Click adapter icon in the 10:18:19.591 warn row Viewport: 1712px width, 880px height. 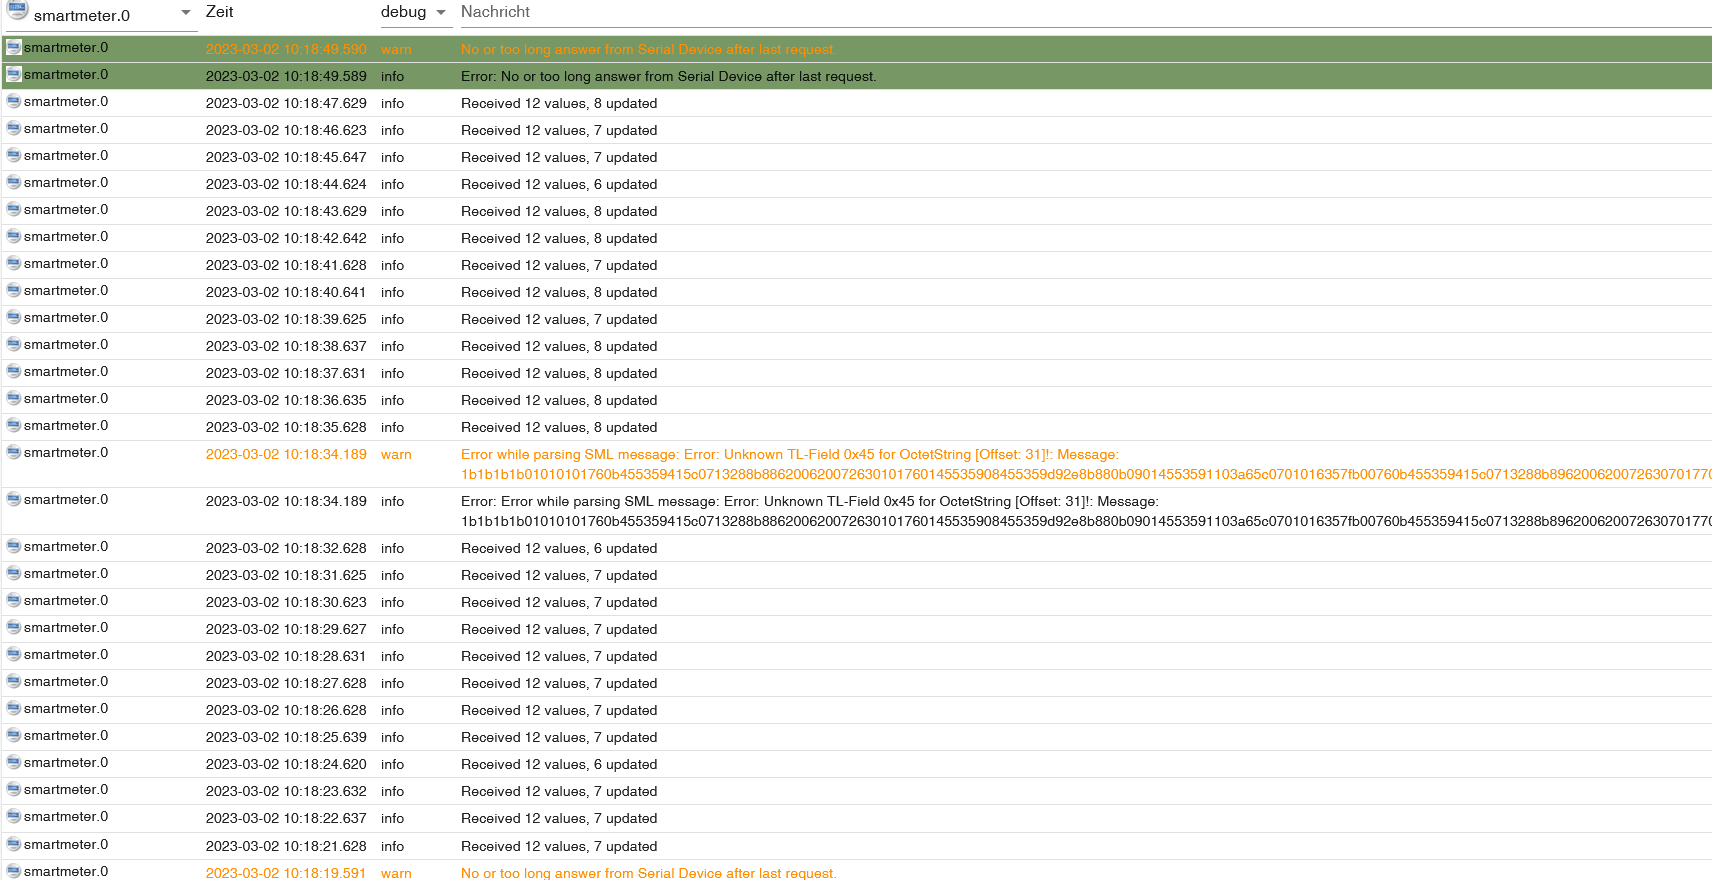click(14, 871)
